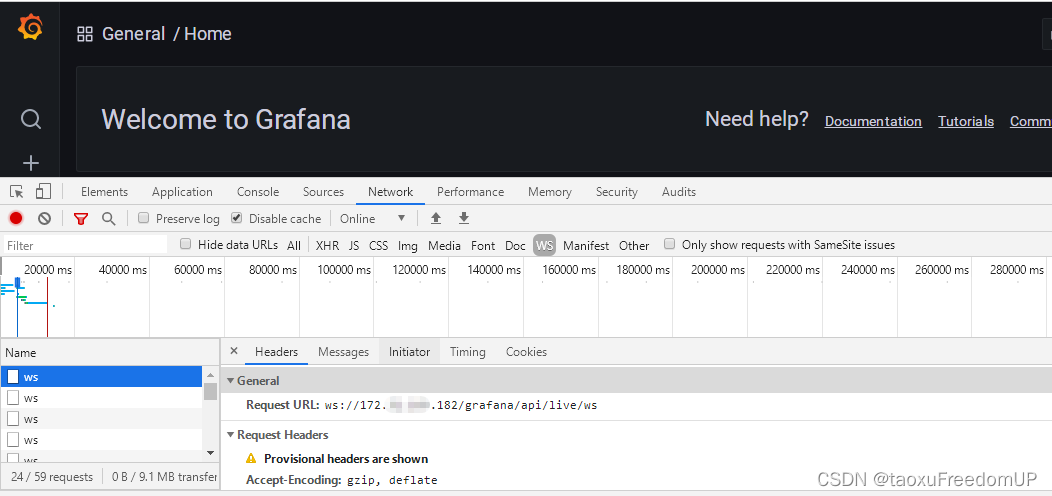Filter requests by Media
Image resolution: width=1052 pixels, height=496 pixels.
coord(444,246)
